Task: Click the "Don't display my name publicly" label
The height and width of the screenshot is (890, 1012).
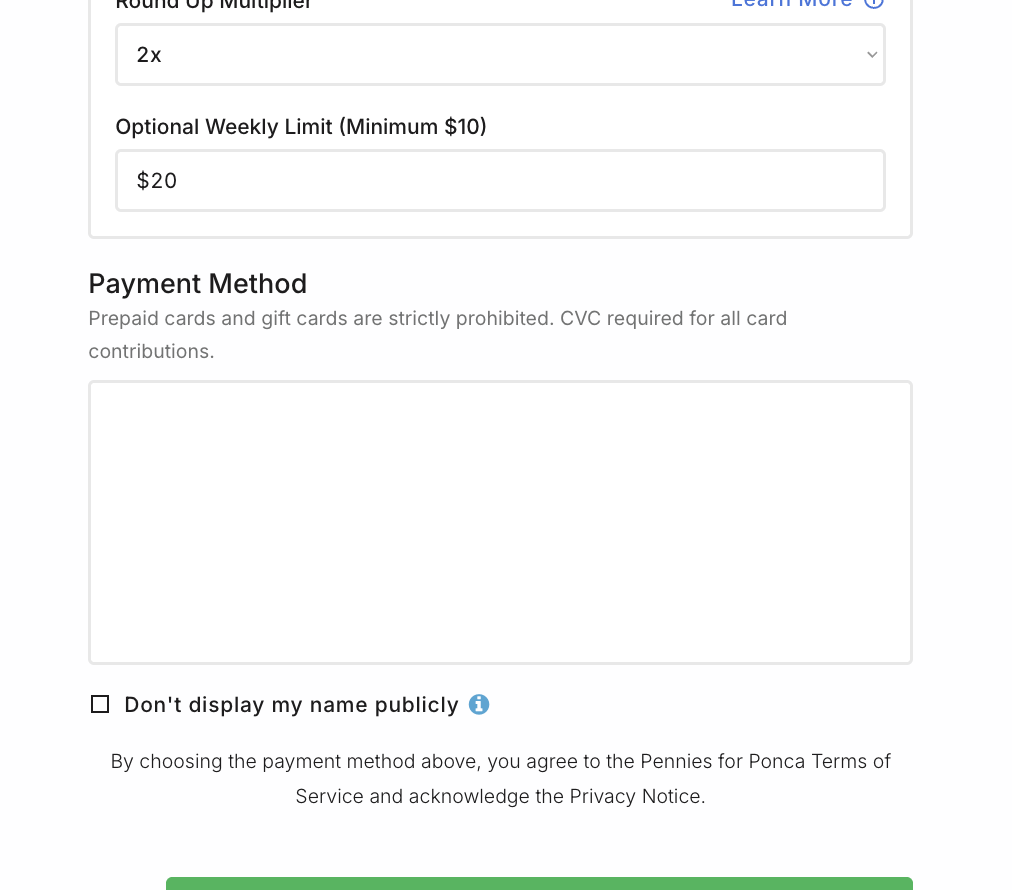Action: point(291,705)
